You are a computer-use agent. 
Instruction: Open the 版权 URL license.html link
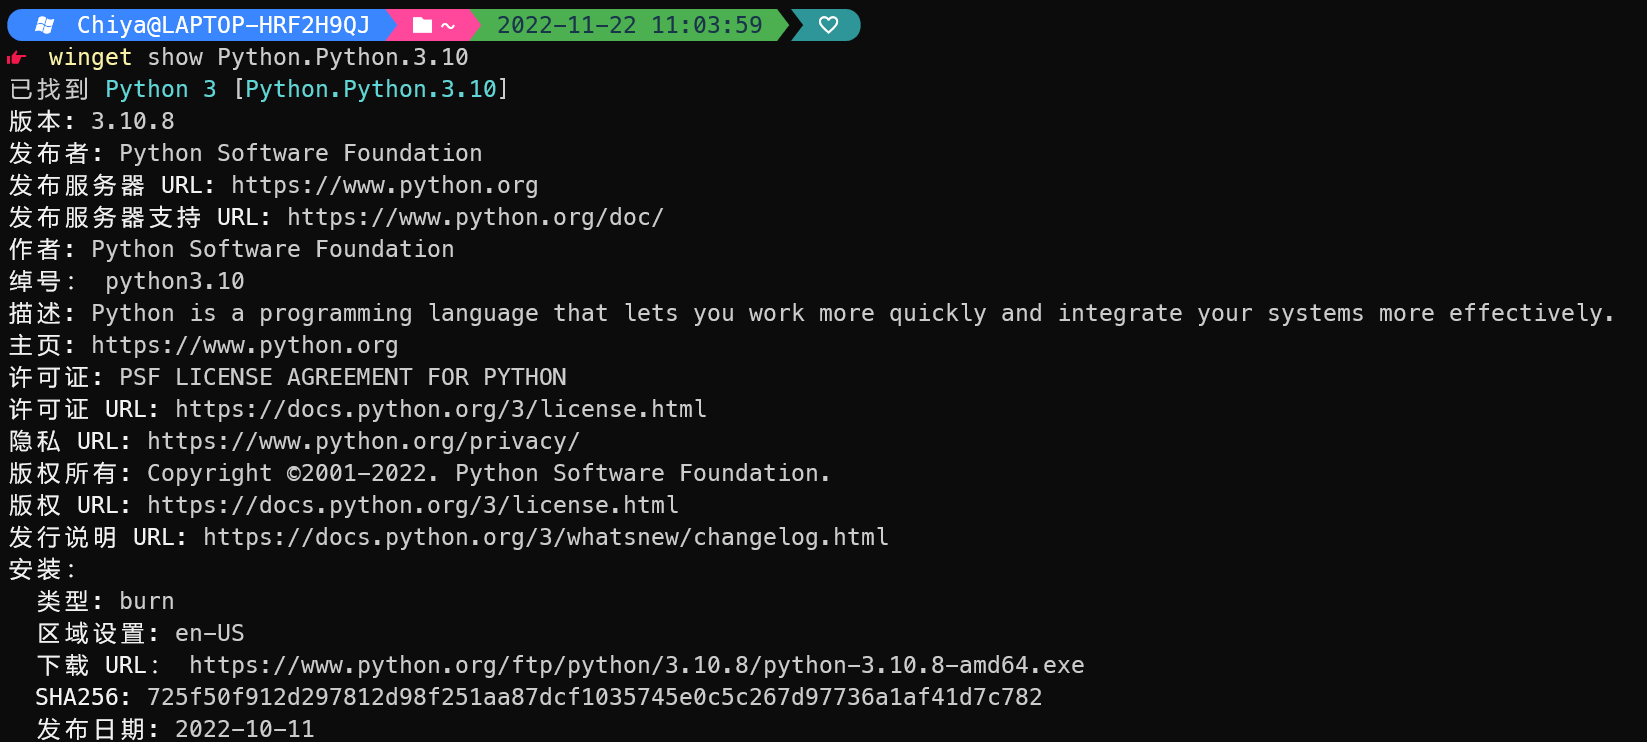pyautogui.click(x=413, y=506)
